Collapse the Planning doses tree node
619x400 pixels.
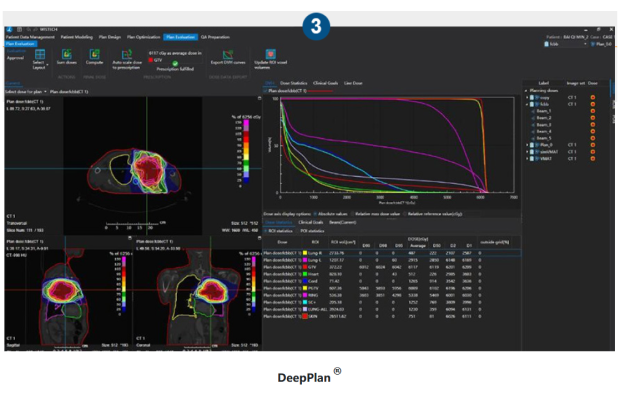click(526, 91)
